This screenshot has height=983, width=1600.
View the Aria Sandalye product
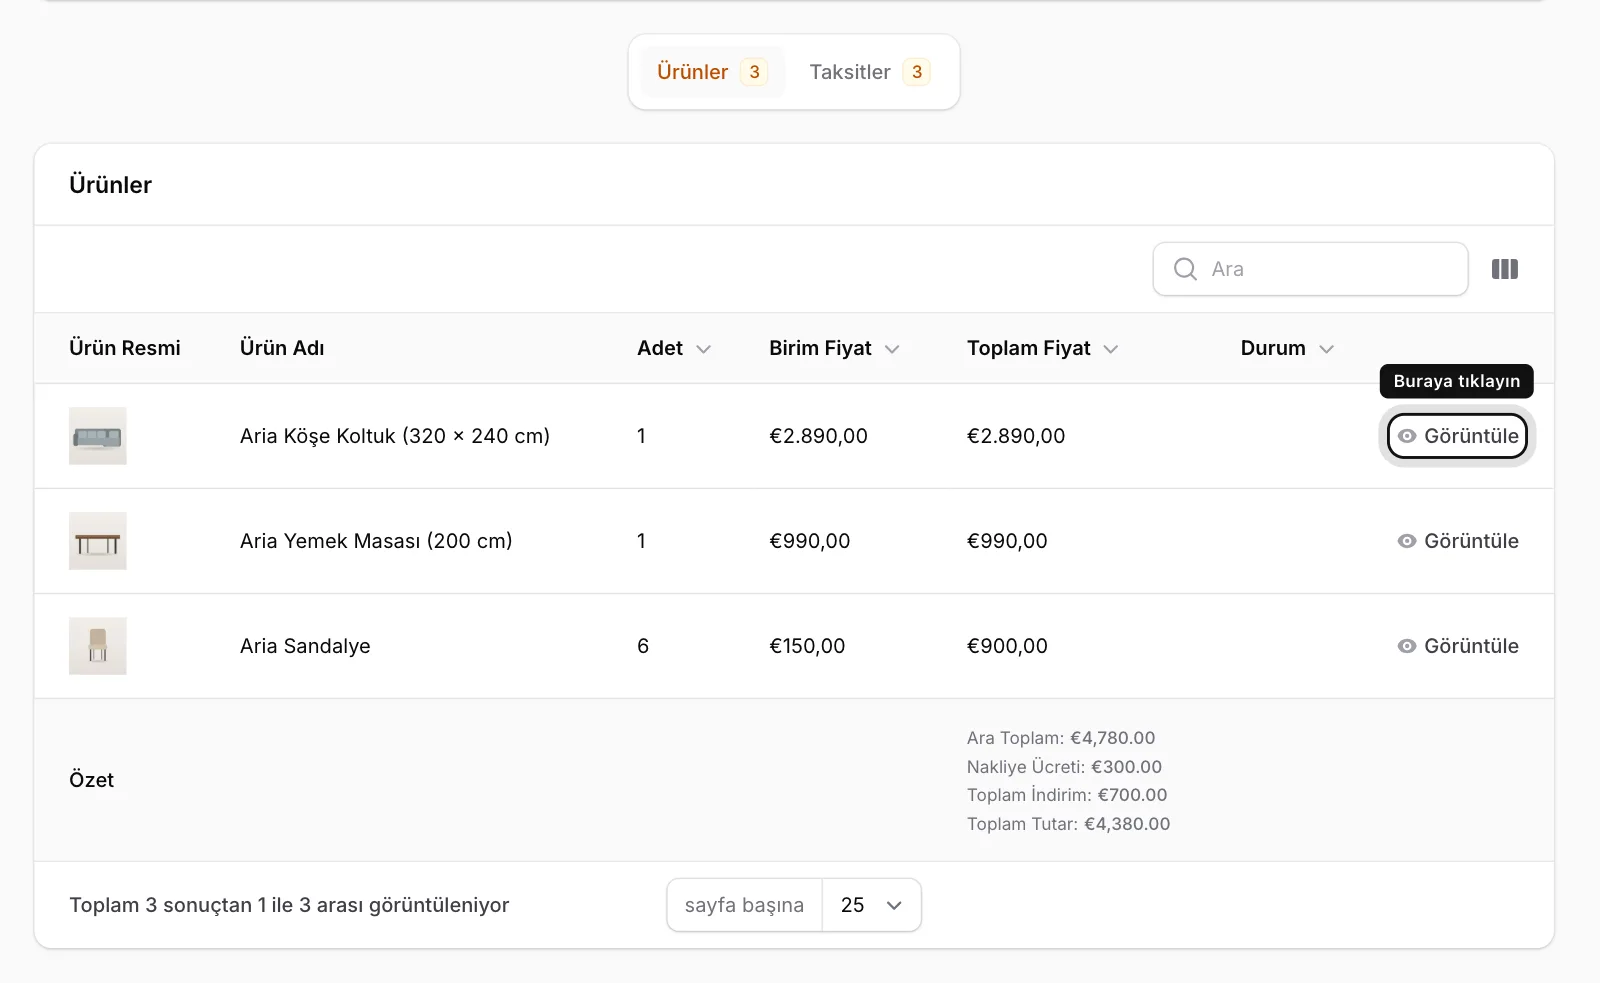click(1457, 646)
